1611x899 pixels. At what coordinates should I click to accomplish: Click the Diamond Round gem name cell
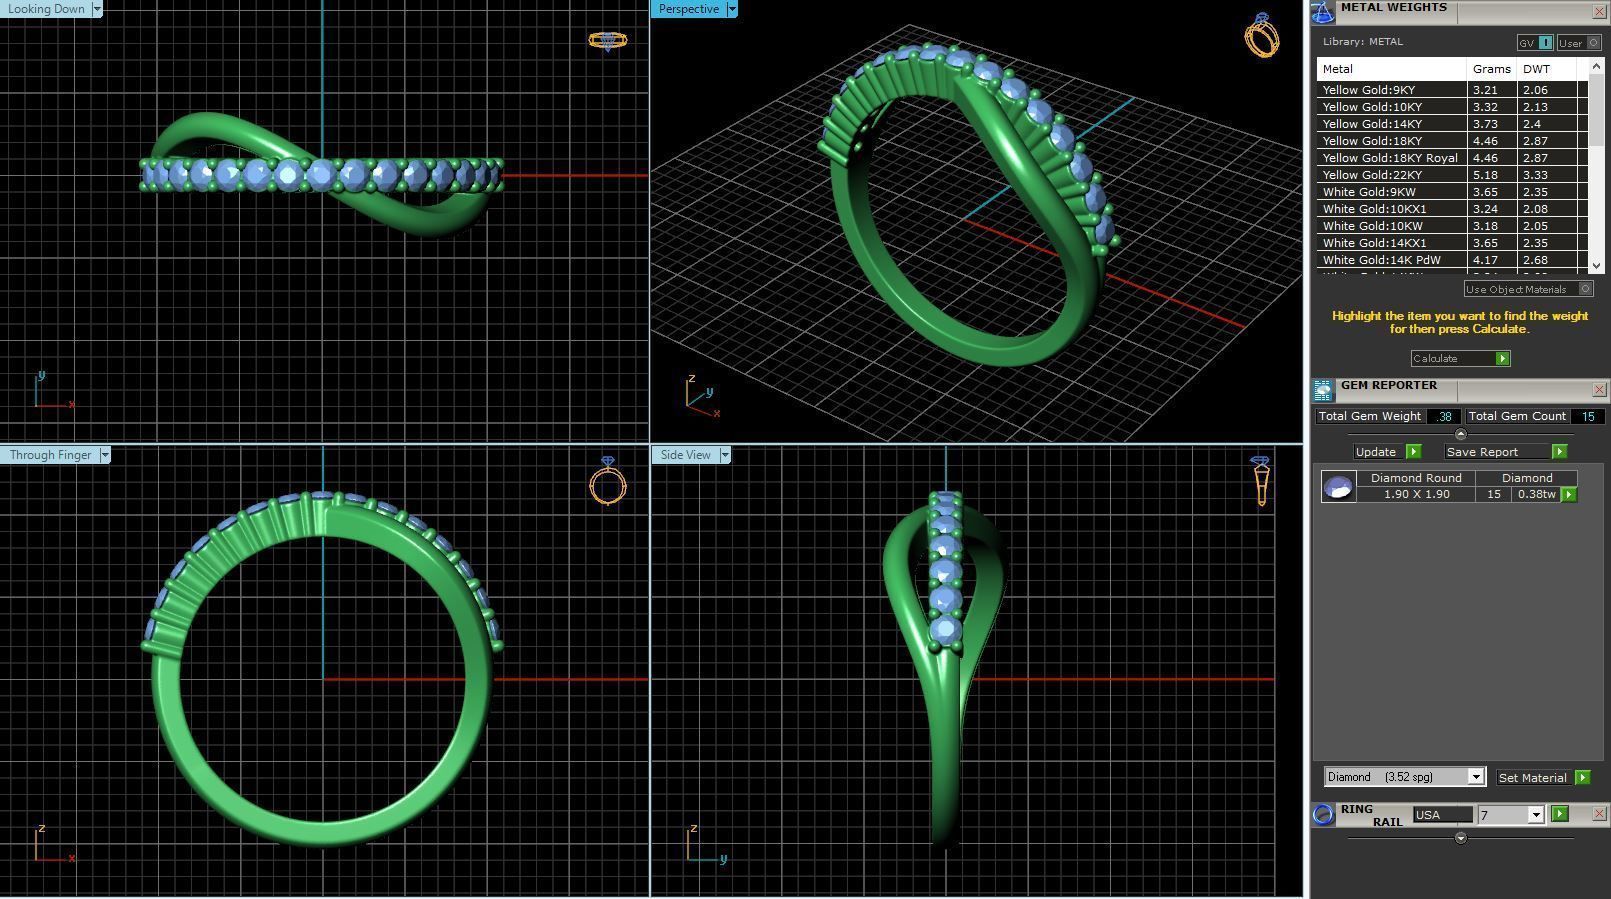pyautogui.click(x=1416, y=478)
